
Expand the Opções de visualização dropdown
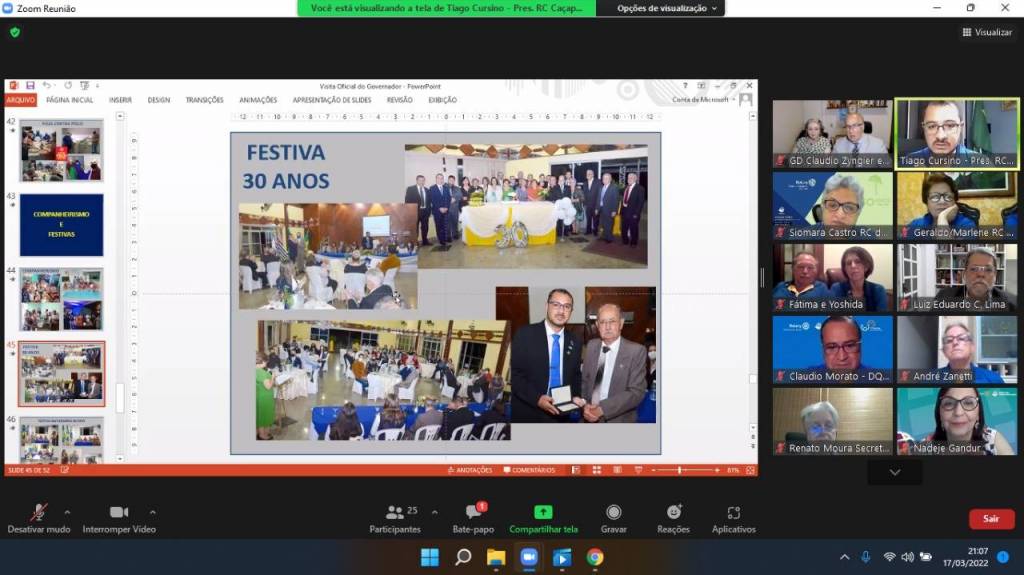coord(661,8)
